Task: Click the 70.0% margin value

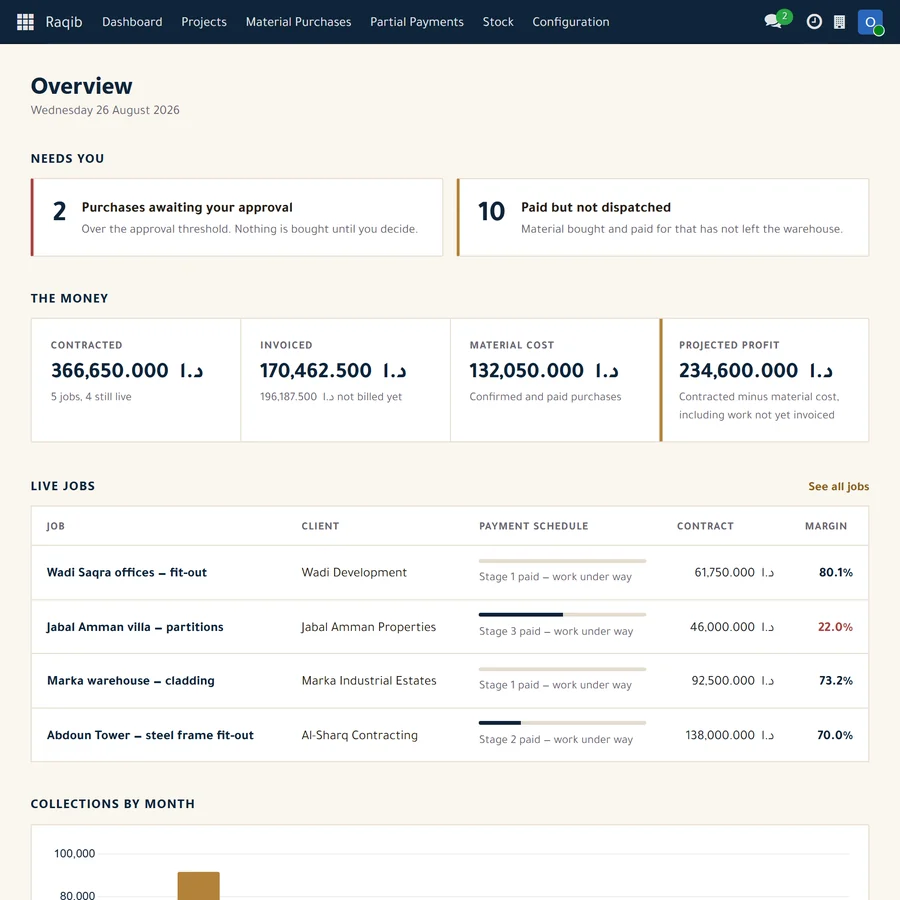Action: 835,735
